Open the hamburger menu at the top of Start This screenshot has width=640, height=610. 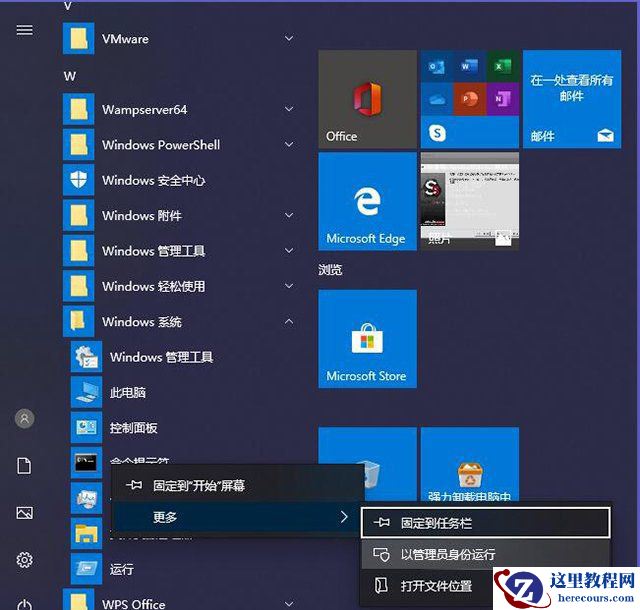(x=24, y=30)
